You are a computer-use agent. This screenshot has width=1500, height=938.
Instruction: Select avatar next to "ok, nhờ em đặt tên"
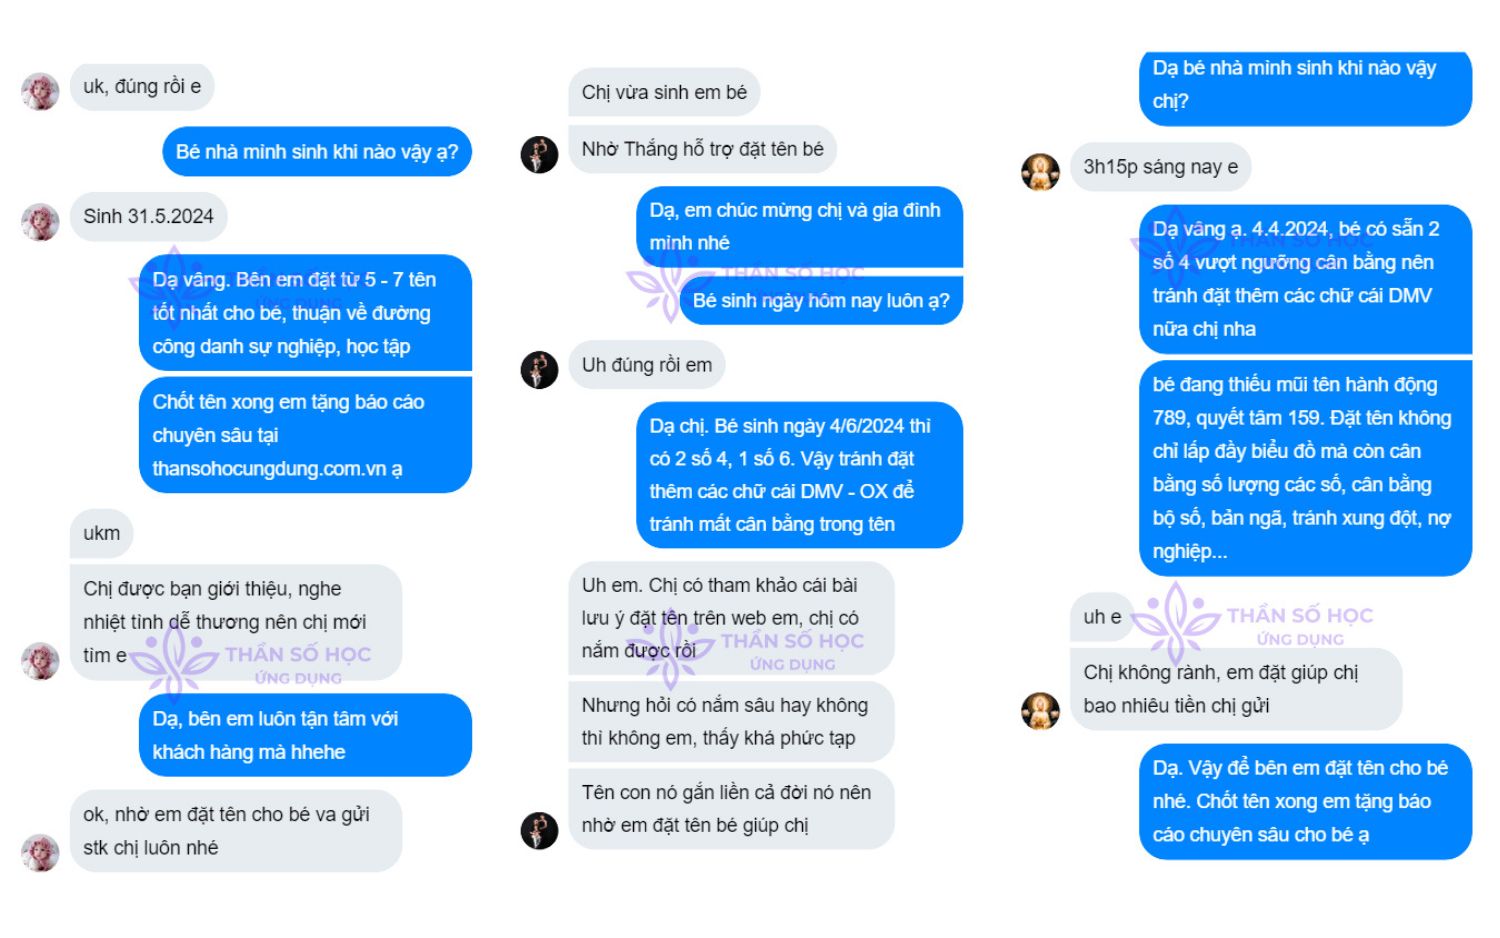40,852
